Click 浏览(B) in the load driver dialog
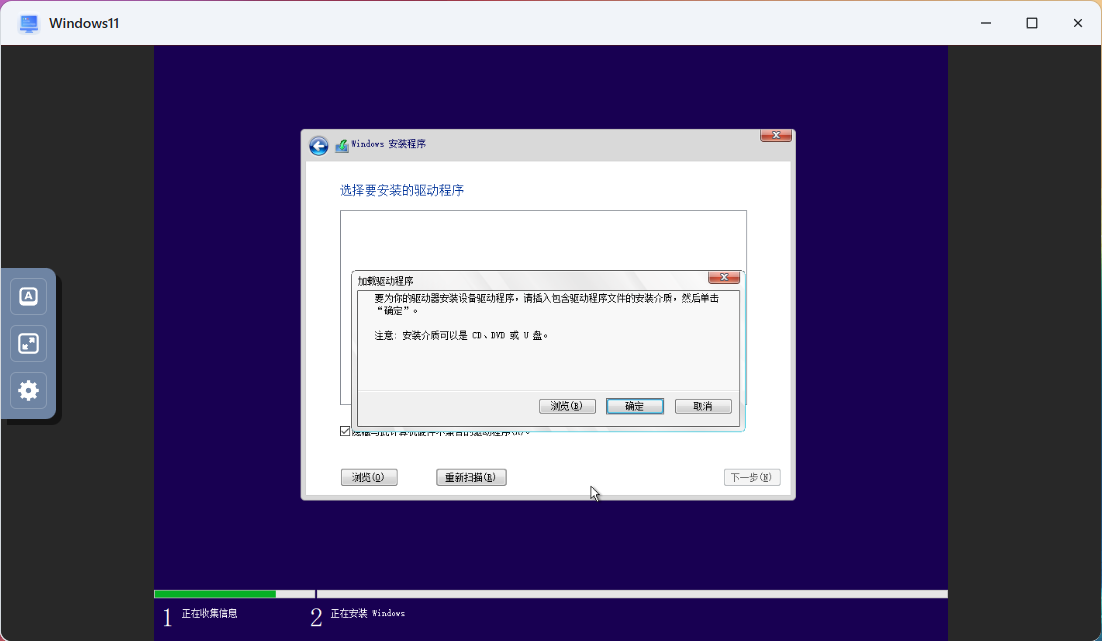The width and height of the screenshot is (1102, 641). coord(567,406)
